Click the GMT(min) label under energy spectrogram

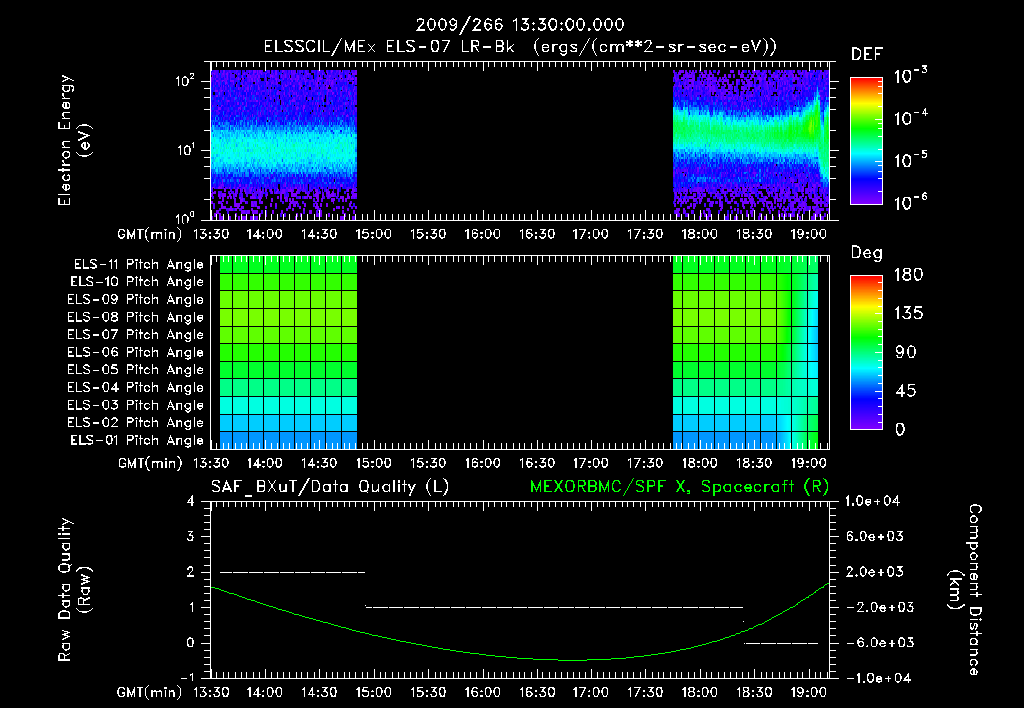click(x=150, y=234)
